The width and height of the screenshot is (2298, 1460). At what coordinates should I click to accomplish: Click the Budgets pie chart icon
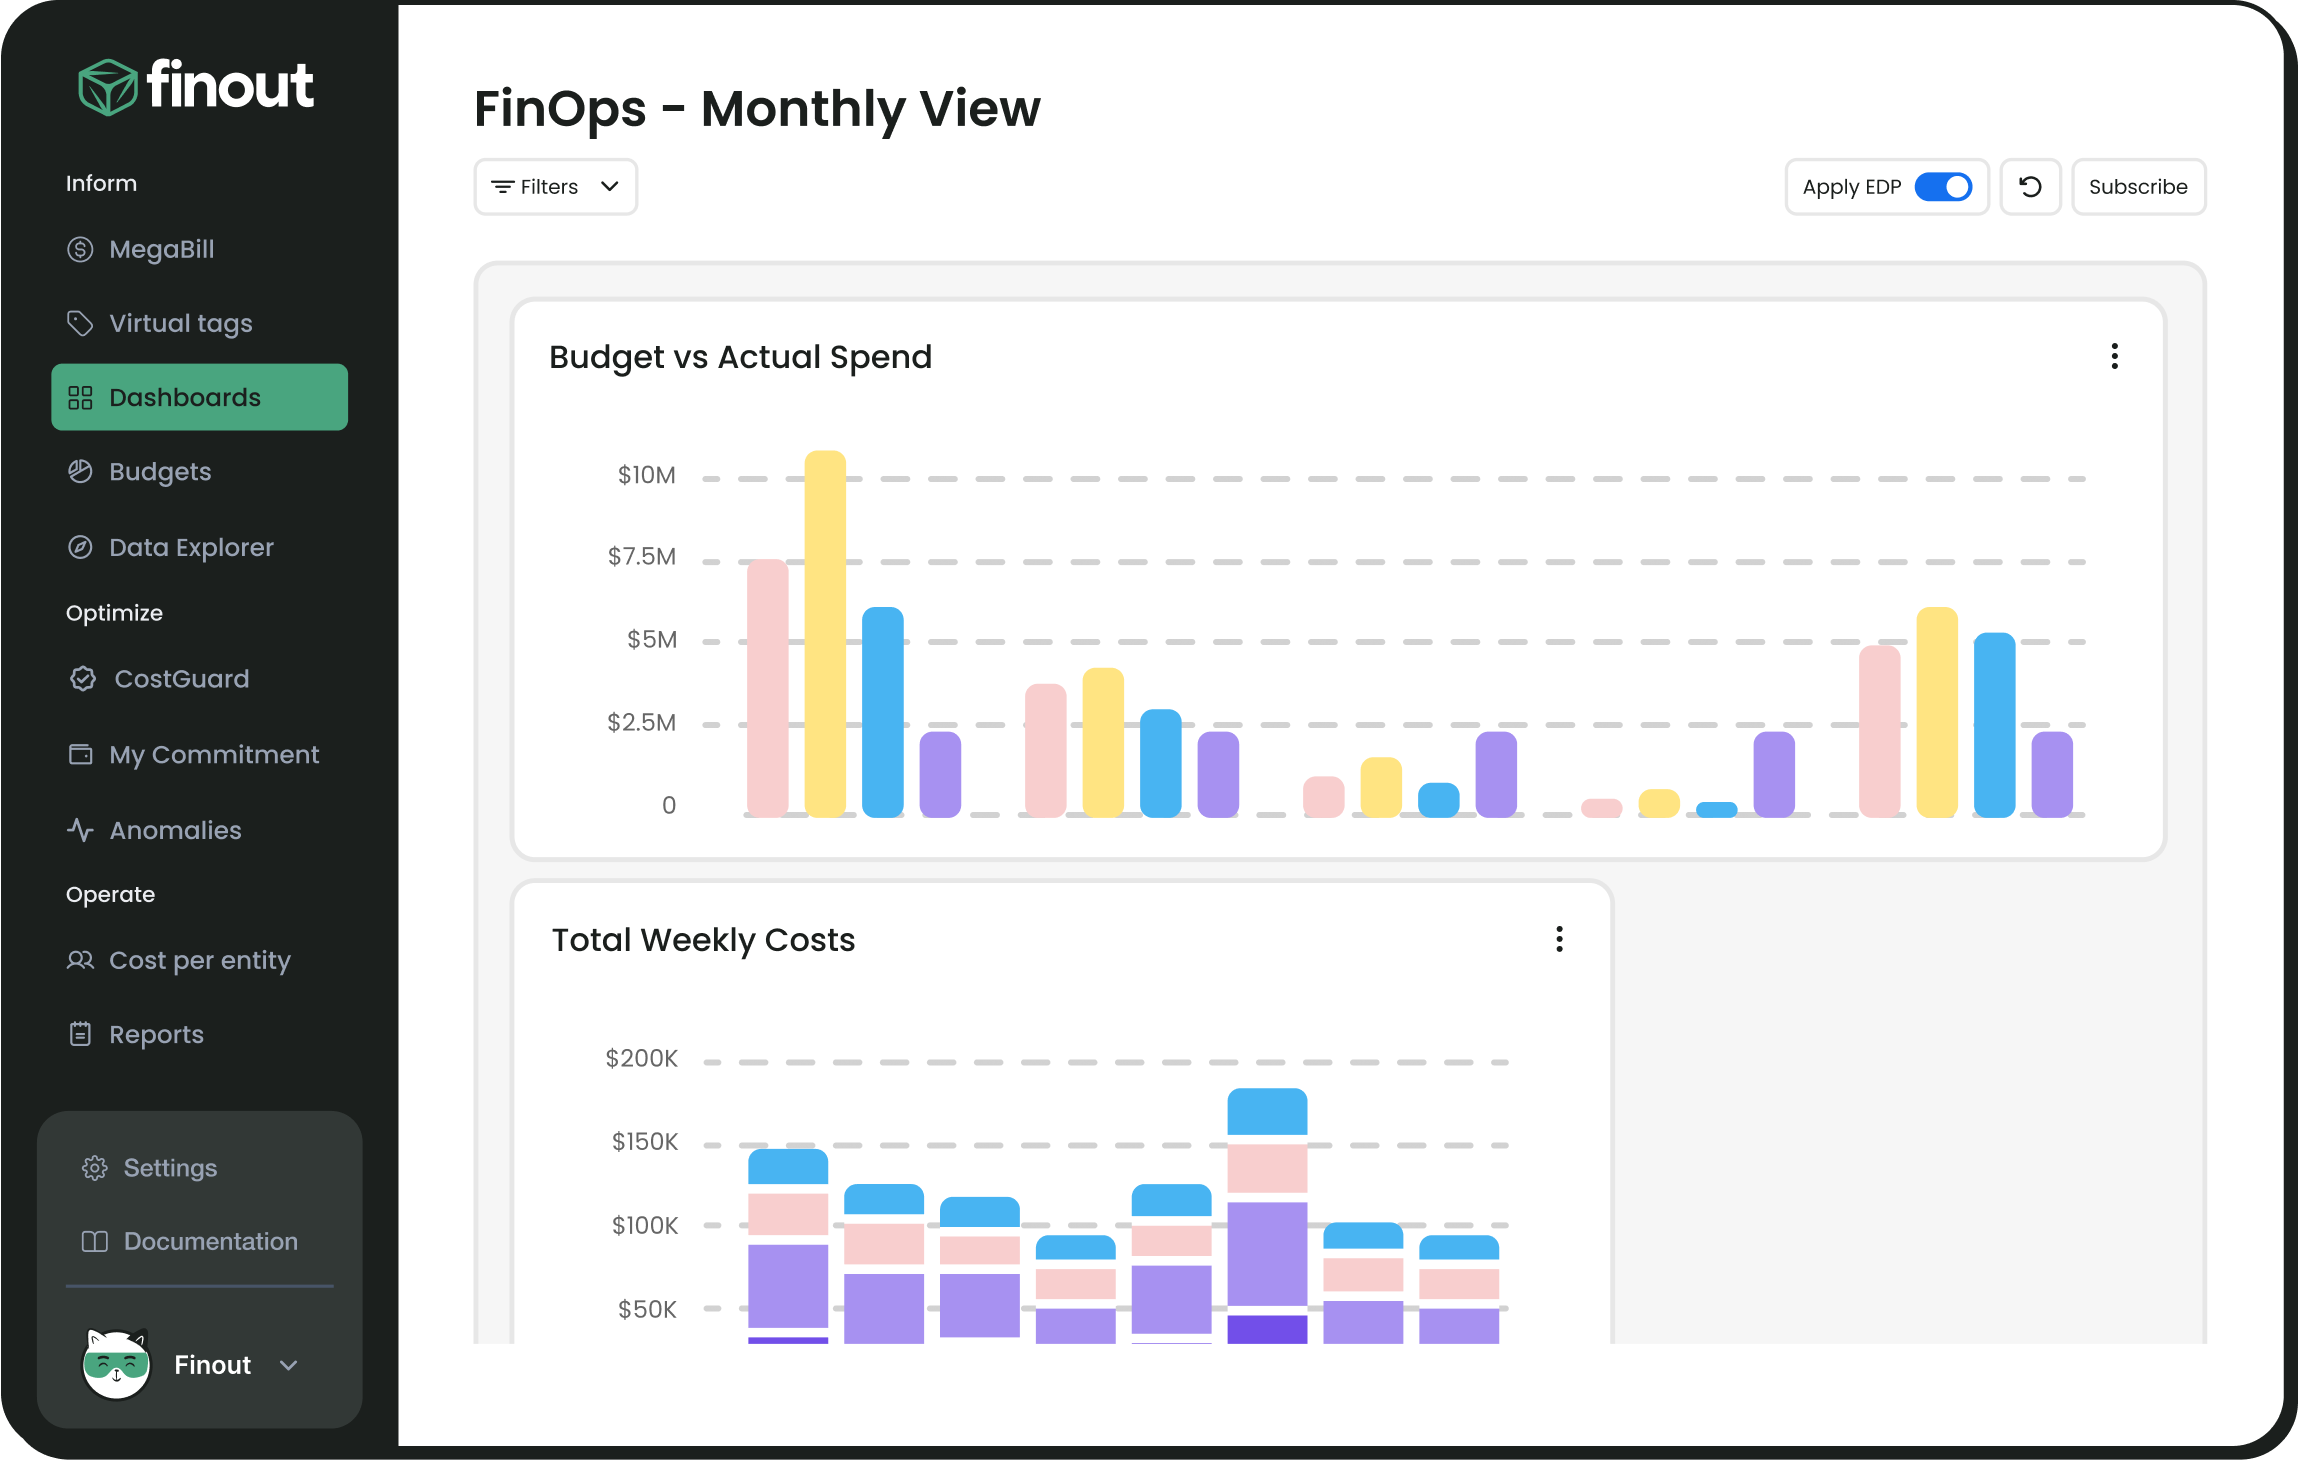coord(82,471)
